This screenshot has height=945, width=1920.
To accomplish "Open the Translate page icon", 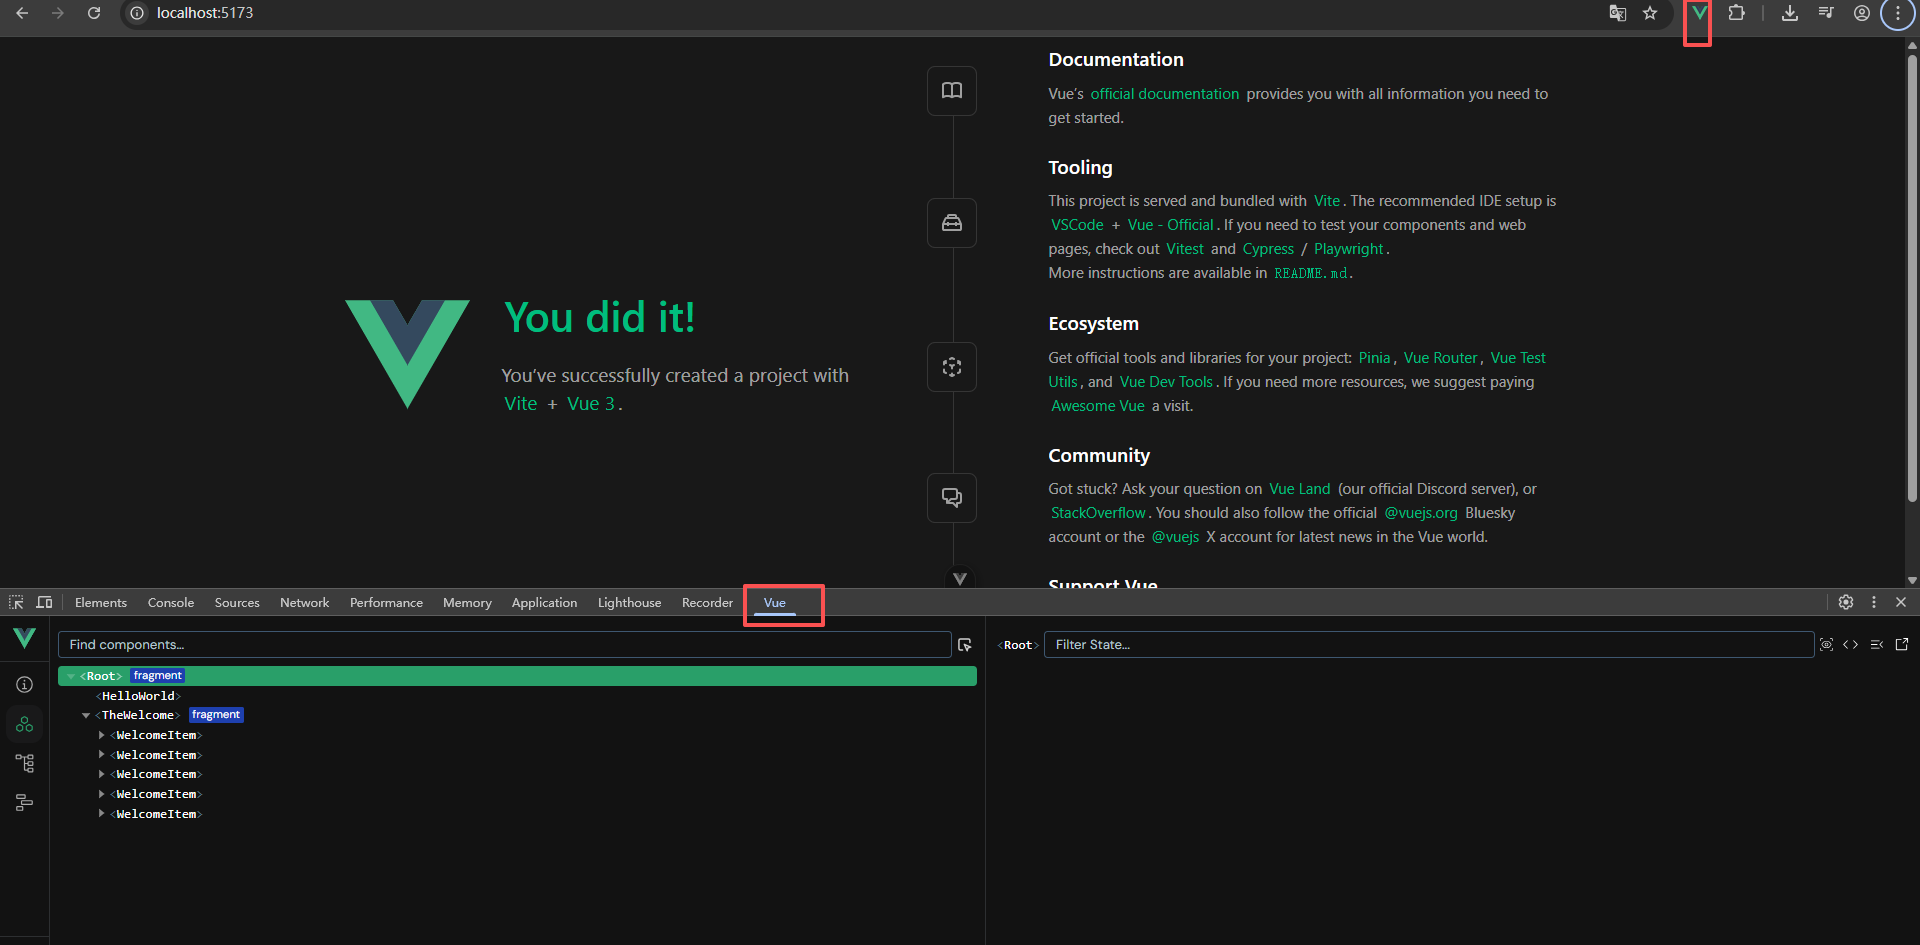I will point(1617,13).
